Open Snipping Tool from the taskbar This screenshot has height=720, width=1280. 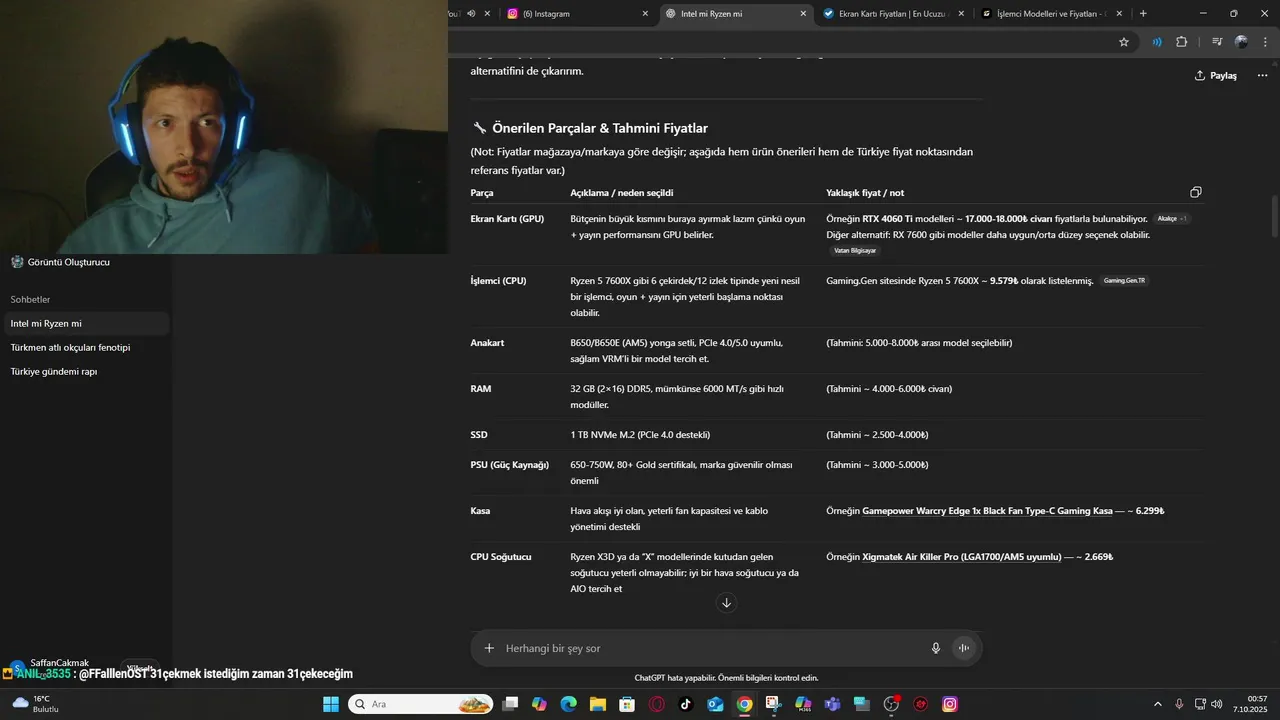pos(774,704)
